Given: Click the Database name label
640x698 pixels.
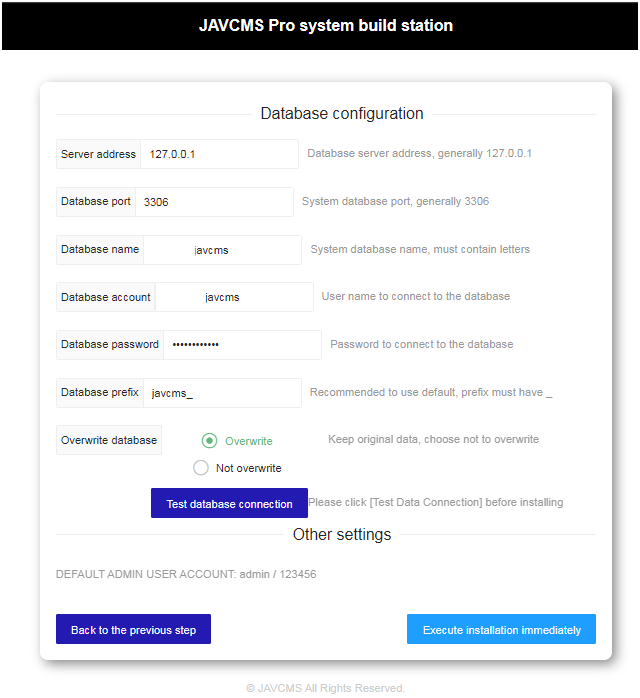Looking at the screenshot, I should [100, 250].
